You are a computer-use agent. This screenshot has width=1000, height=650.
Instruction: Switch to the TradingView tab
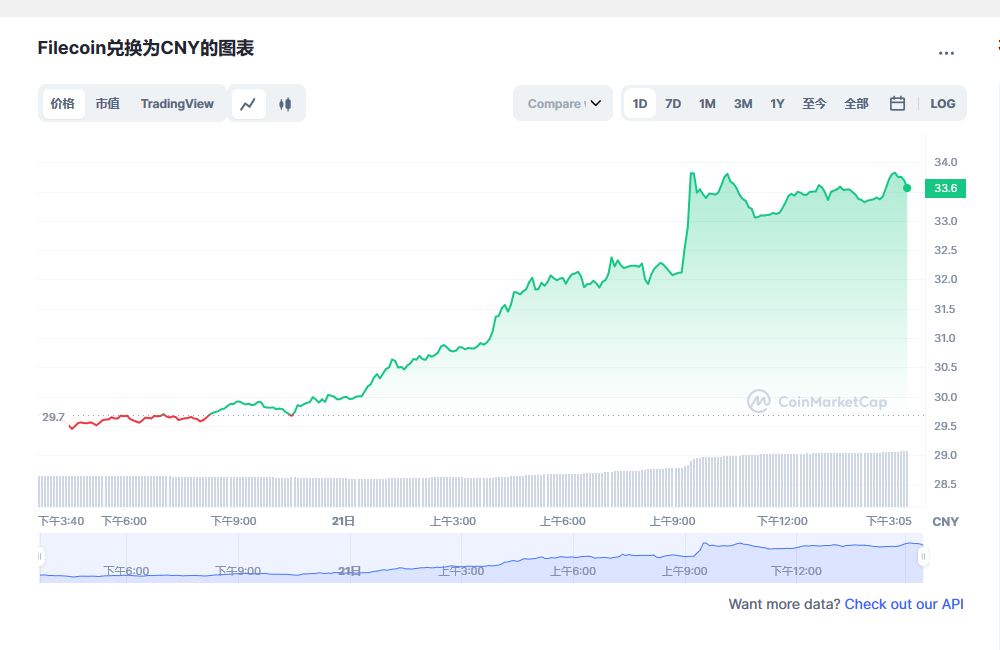(177, 104)
